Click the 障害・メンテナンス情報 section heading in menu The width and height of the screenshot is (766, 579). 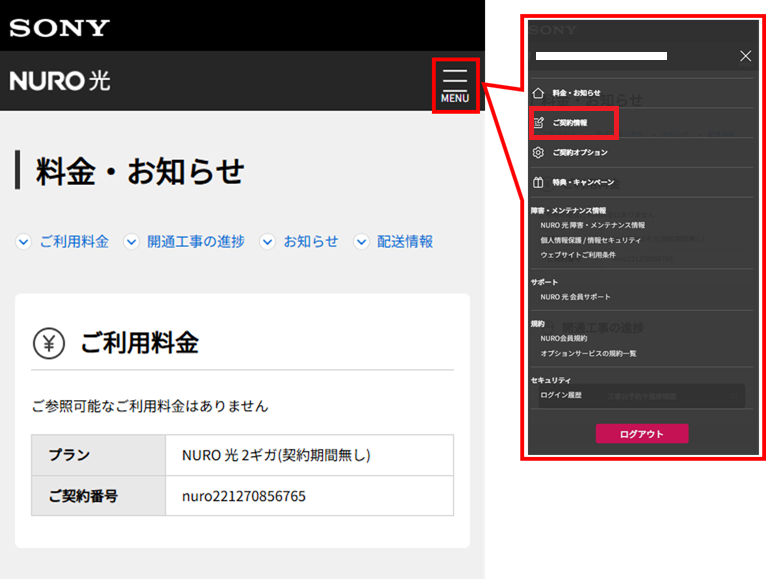(568, 211)
